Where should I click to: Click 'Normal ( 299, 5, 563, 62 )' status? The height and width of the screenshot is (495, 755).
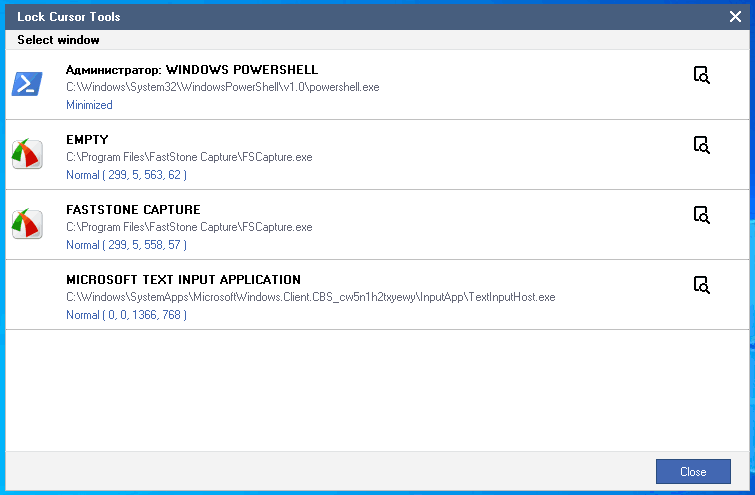pos(126,175)
